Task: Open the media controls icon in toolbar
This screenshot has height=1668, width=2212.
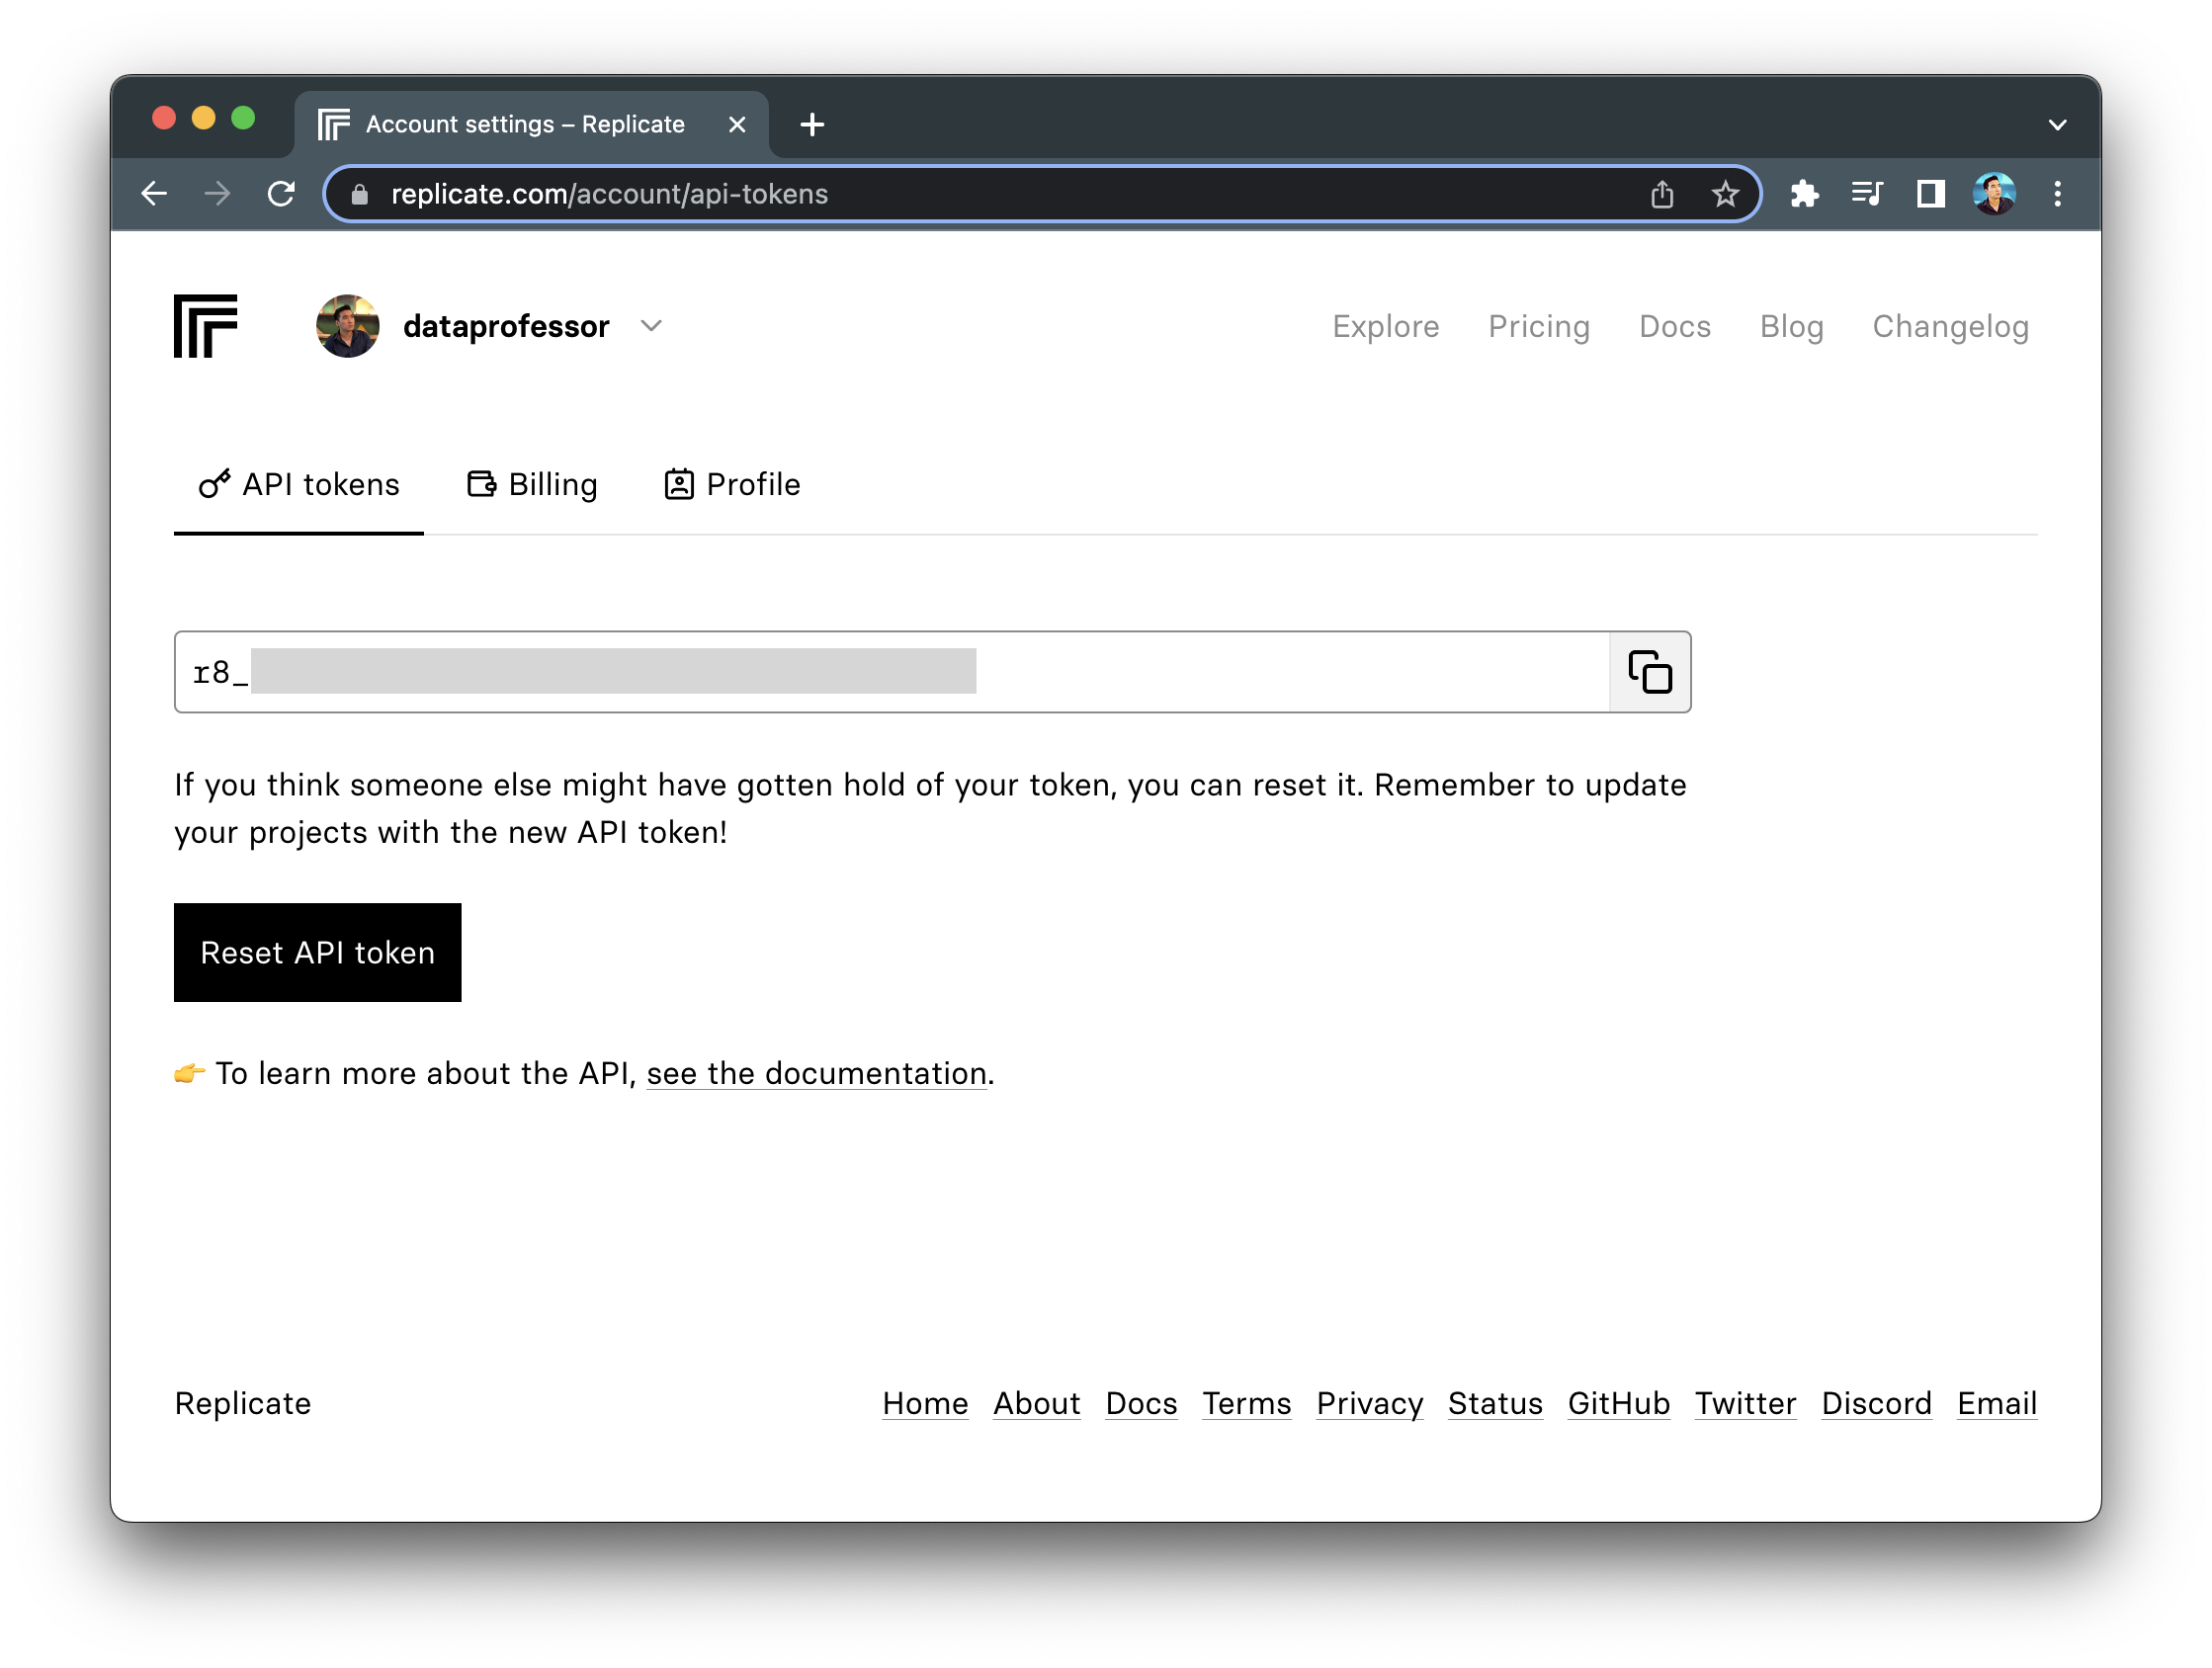Action: coord(1867,194)
